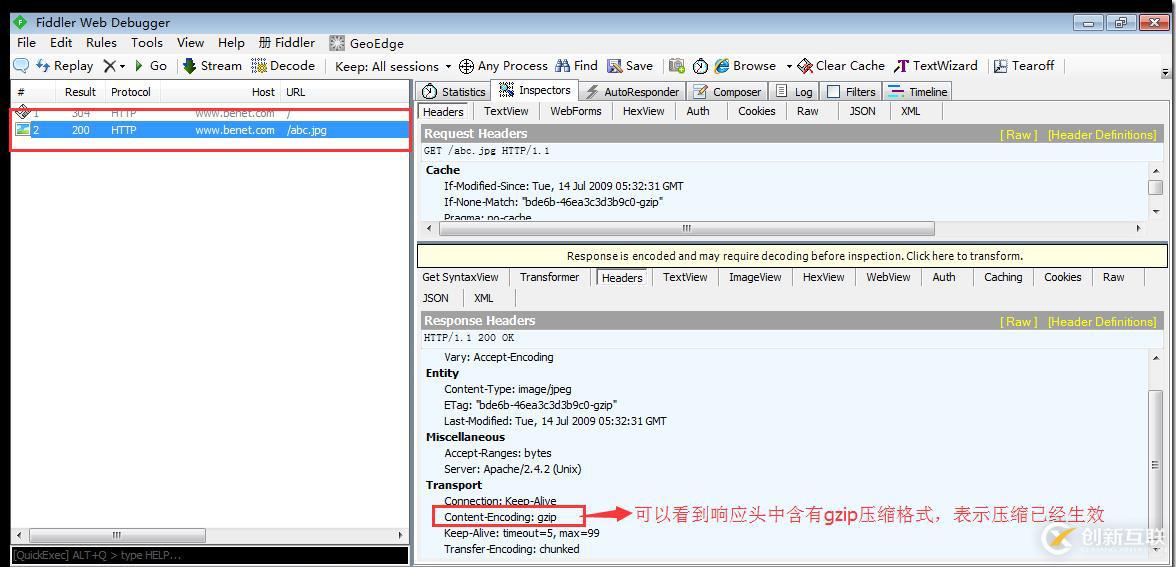Replay the selected session
This screenshot has height=567, width=1176.
click(x=65, y=66)
